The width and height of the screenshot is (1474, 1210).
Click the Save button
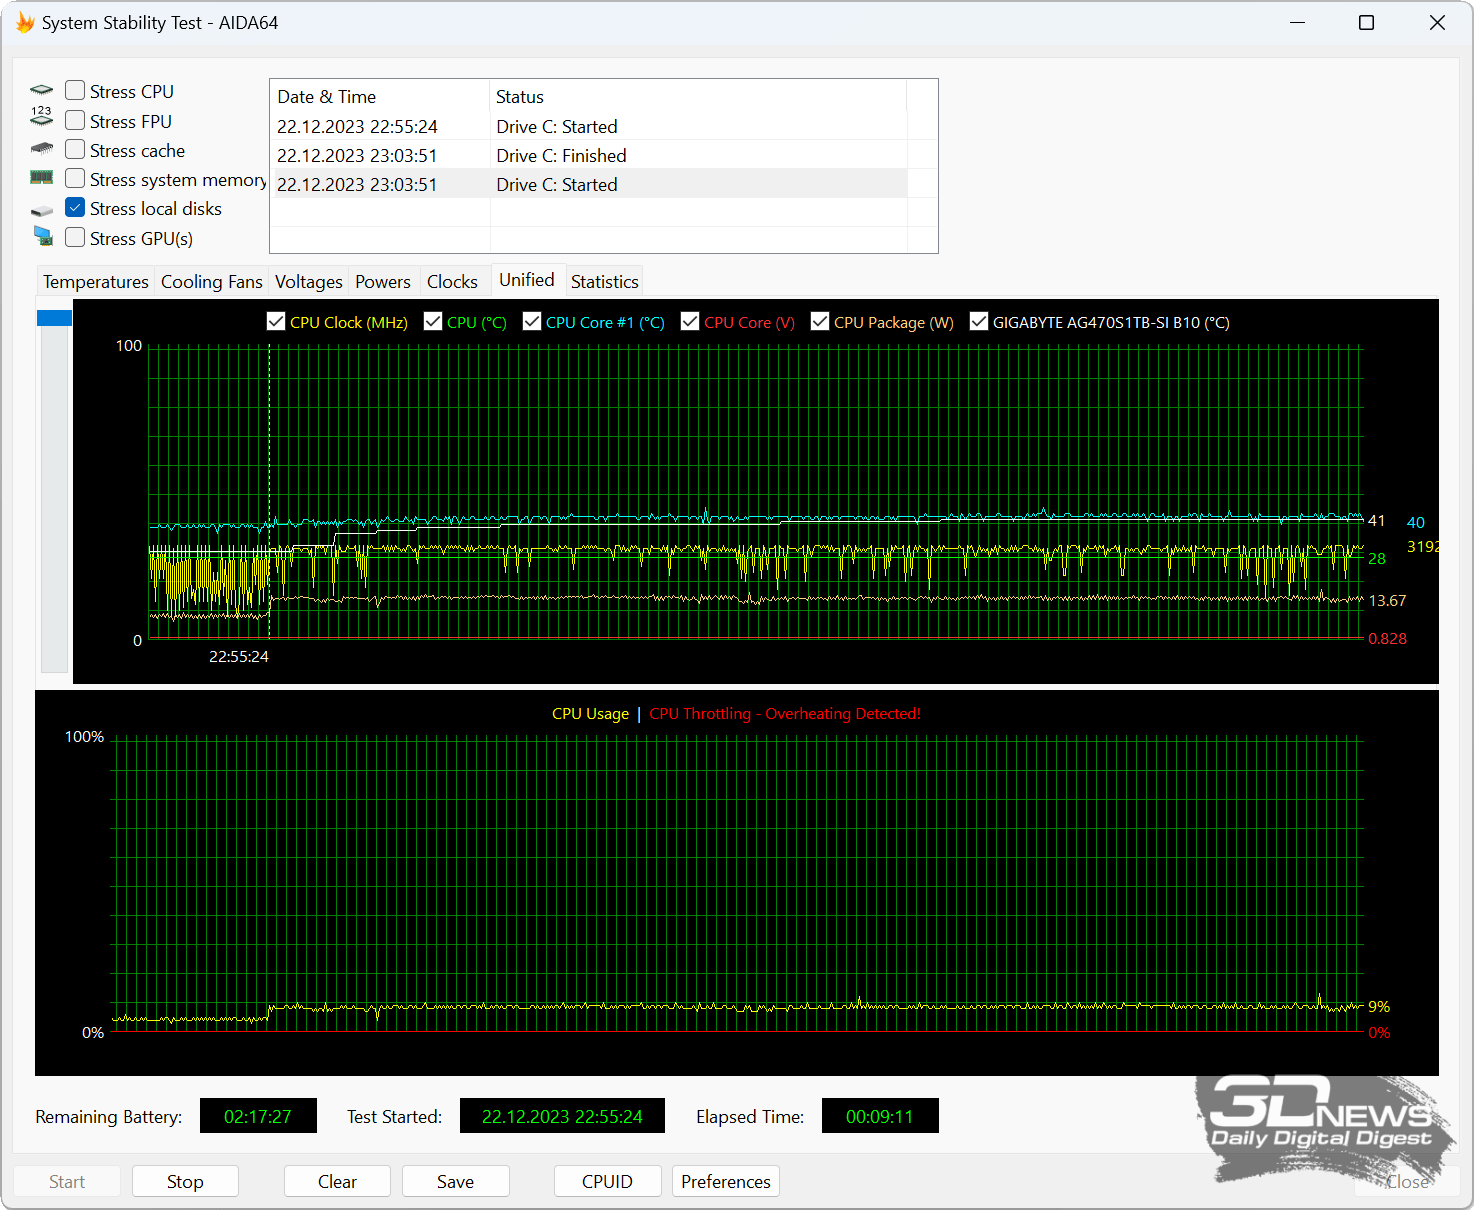coord(455,1181)
